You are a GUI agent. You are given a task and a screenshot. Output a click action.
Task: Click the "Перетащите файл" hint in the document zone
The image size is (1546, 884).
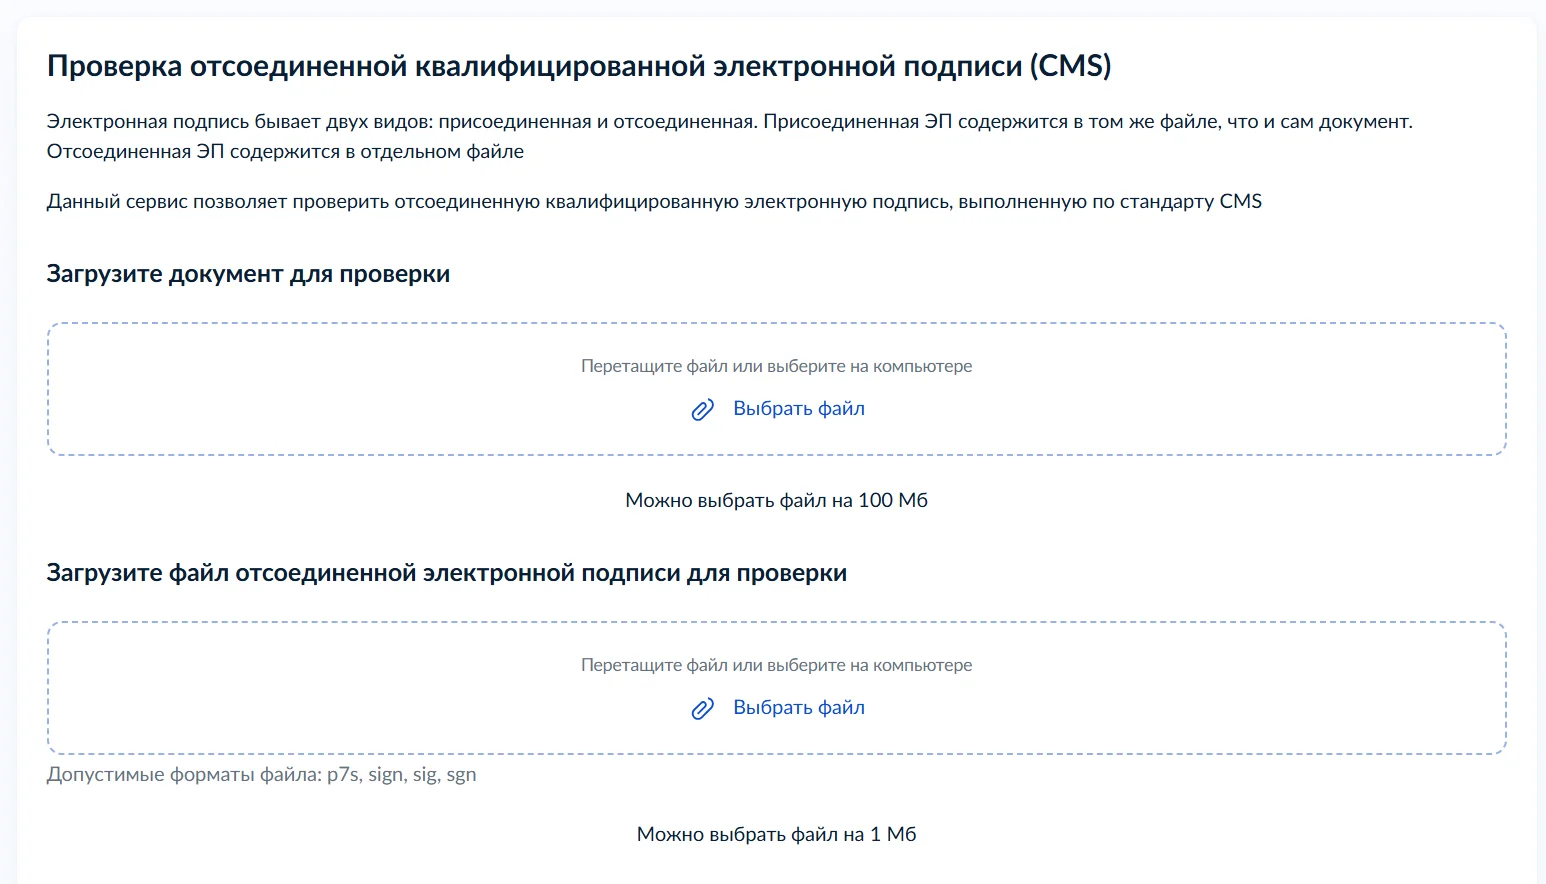[x=776, y=366]
